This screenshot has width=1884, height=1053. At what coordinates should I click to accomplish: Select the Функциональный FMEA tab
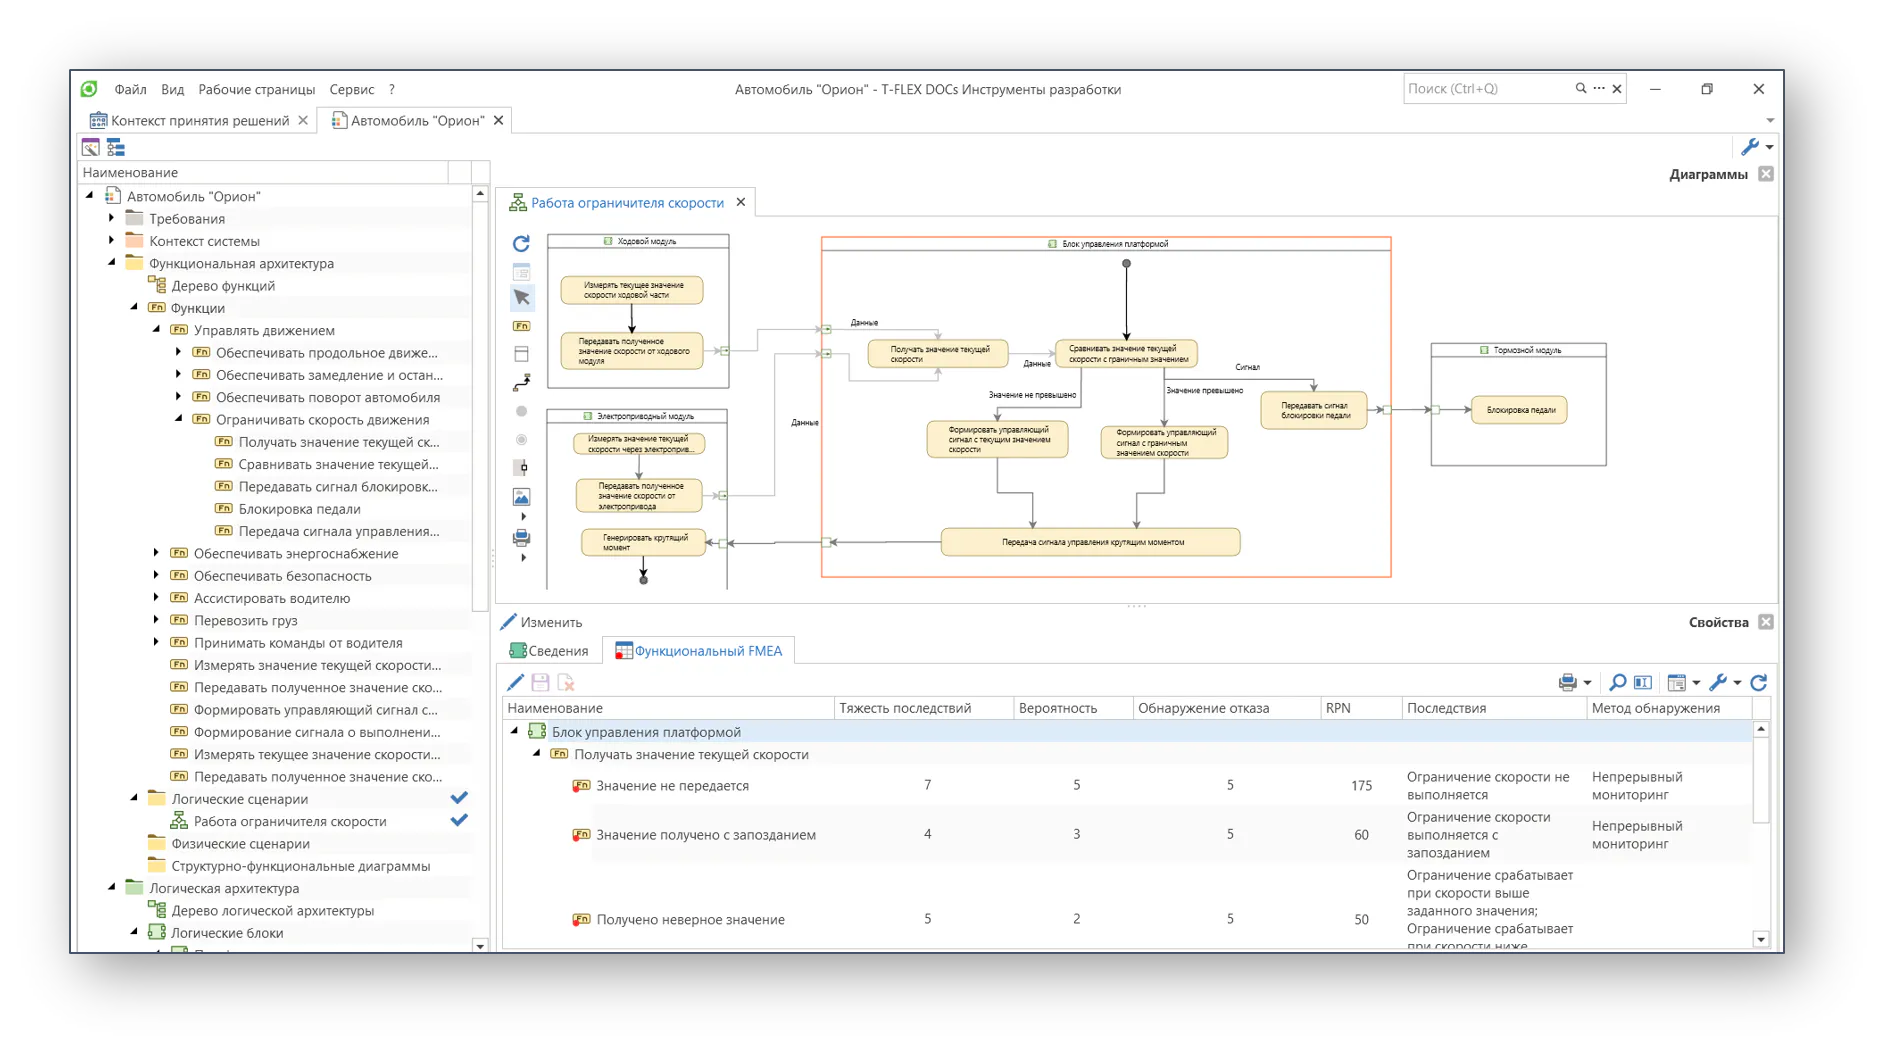point(698,651)
